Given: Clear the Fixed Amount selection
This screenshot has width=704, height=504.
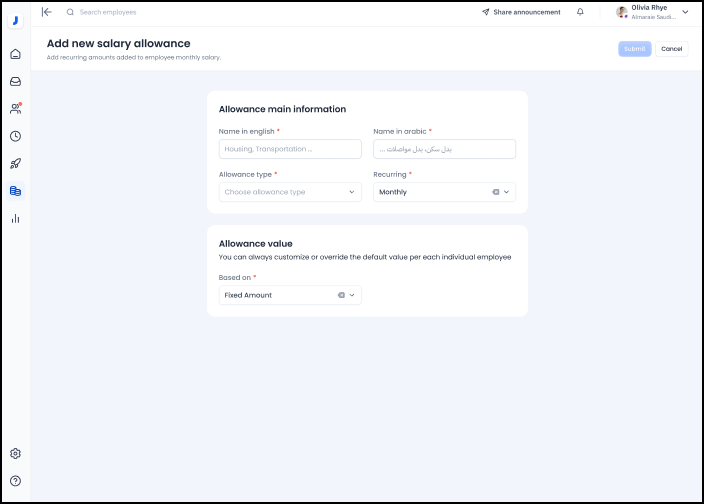Looking at the screenshot, I should point(340,295).
